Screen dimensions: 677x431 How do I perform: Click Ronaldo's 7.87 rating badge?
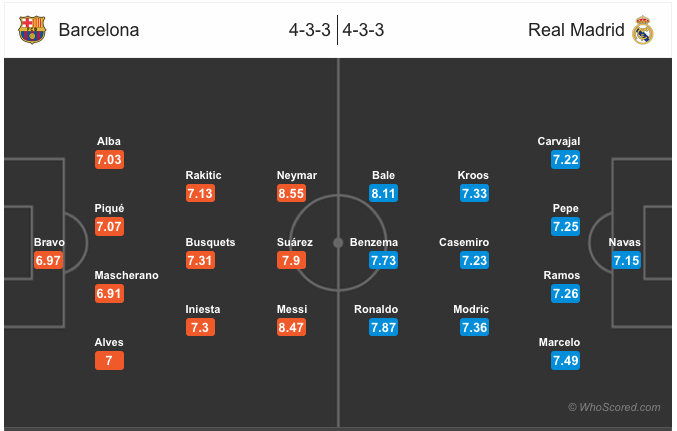click(383, 327)
